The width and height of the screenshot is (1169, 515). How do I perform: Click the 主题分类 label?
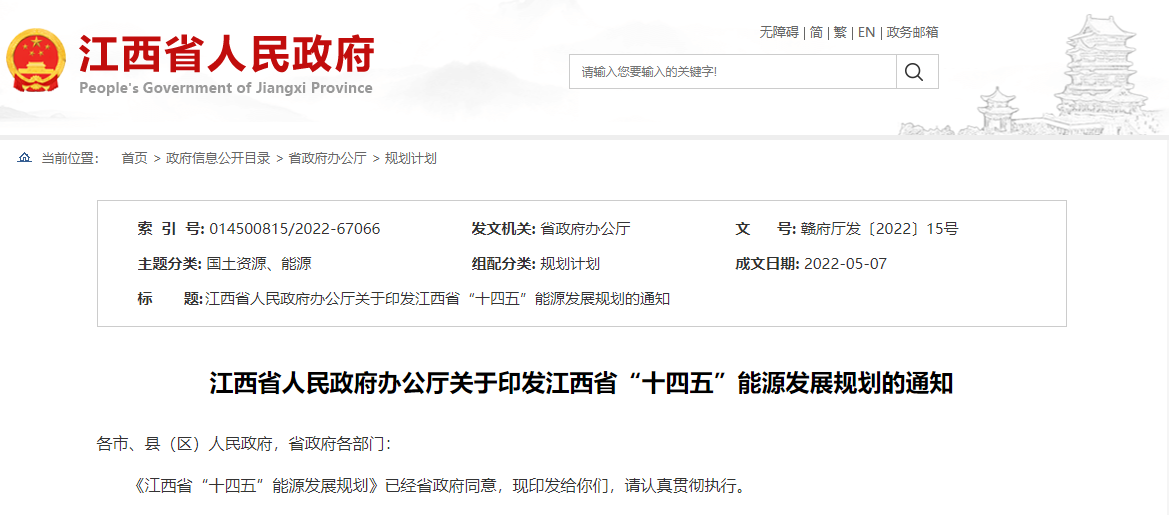(170, 264)
